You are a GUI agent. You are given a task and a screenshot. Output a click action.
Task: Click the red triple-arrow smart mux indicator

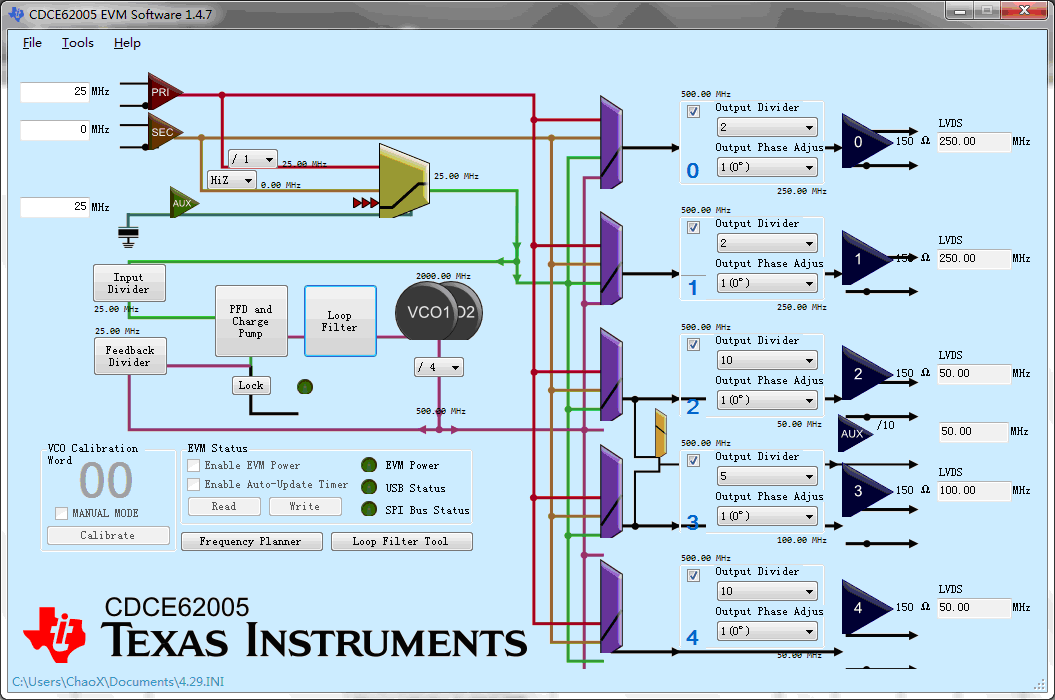[365, 203]
